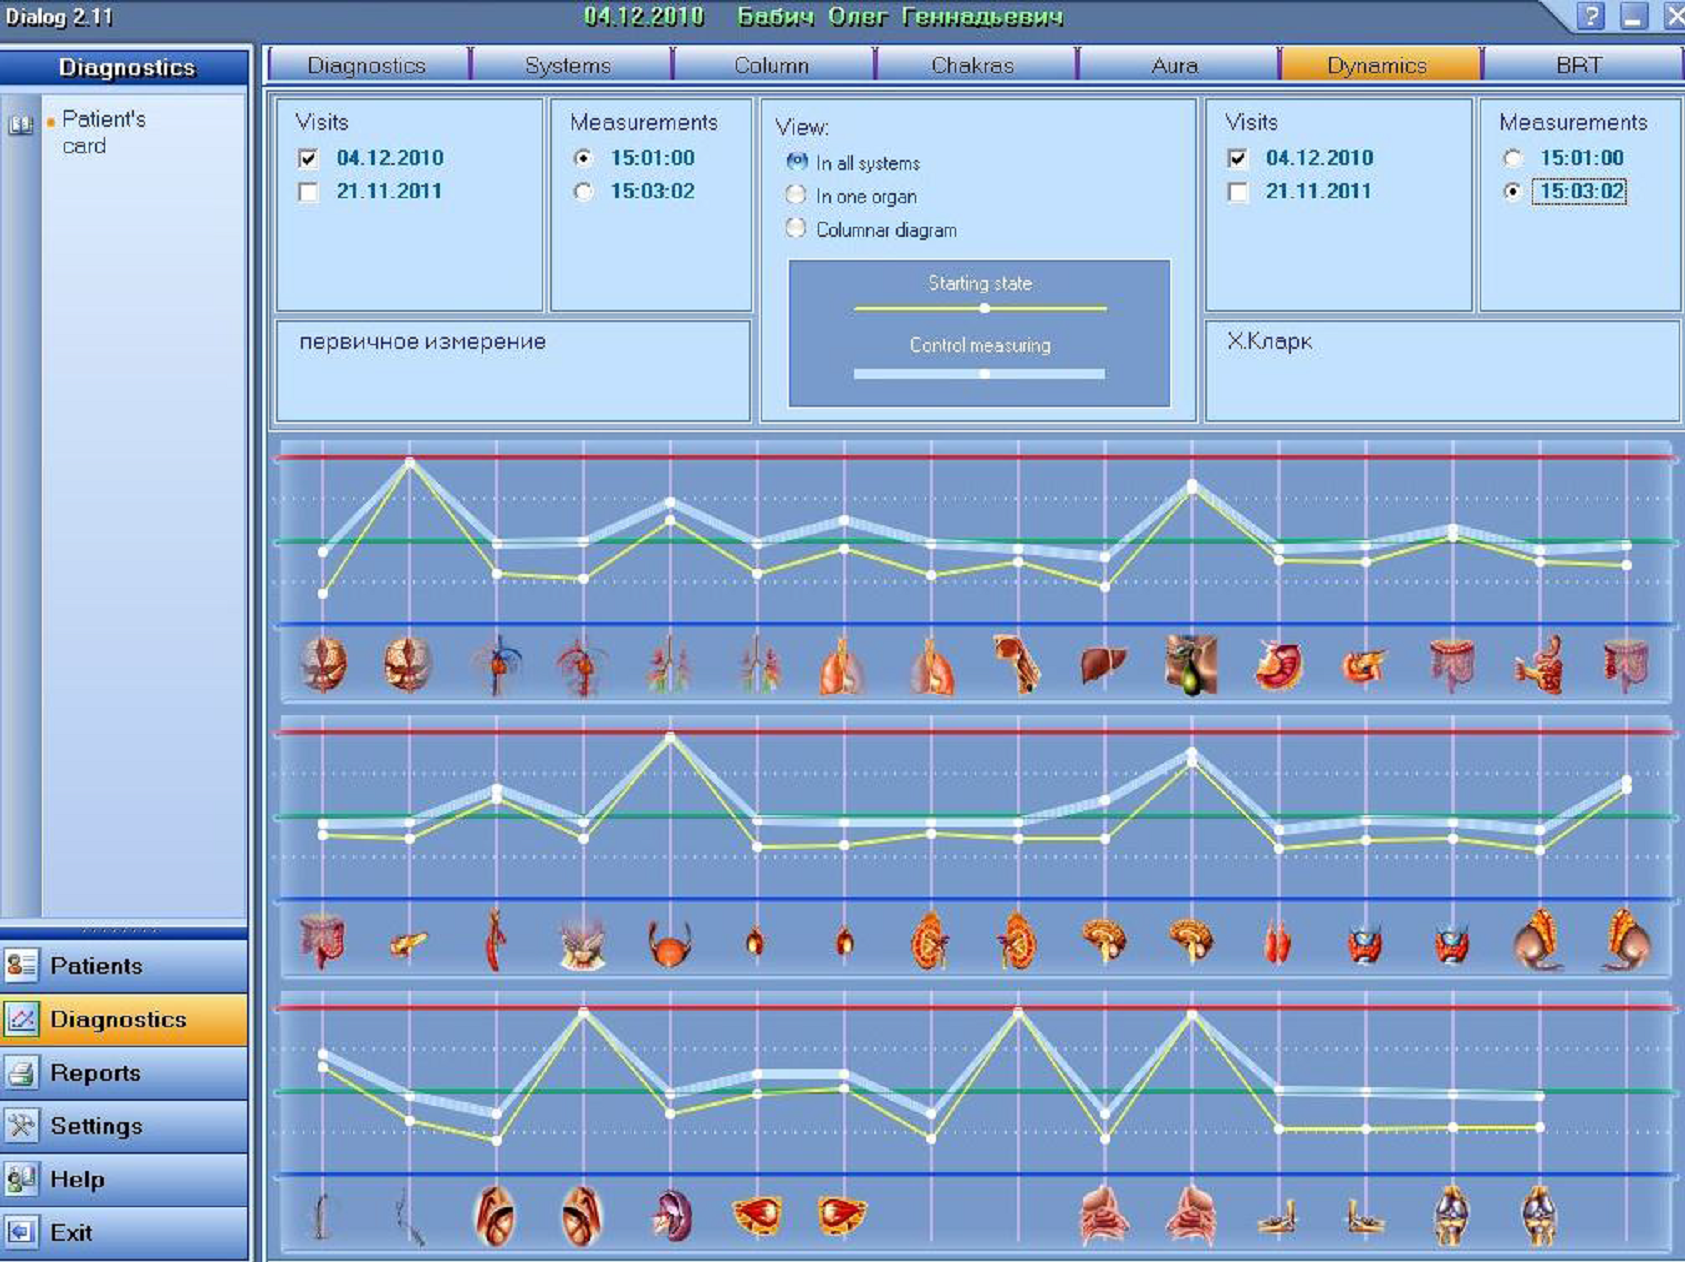This screenshot has width=1685, height=1262.
Task: Click the Help sidebar icon
Action: 21,1179
